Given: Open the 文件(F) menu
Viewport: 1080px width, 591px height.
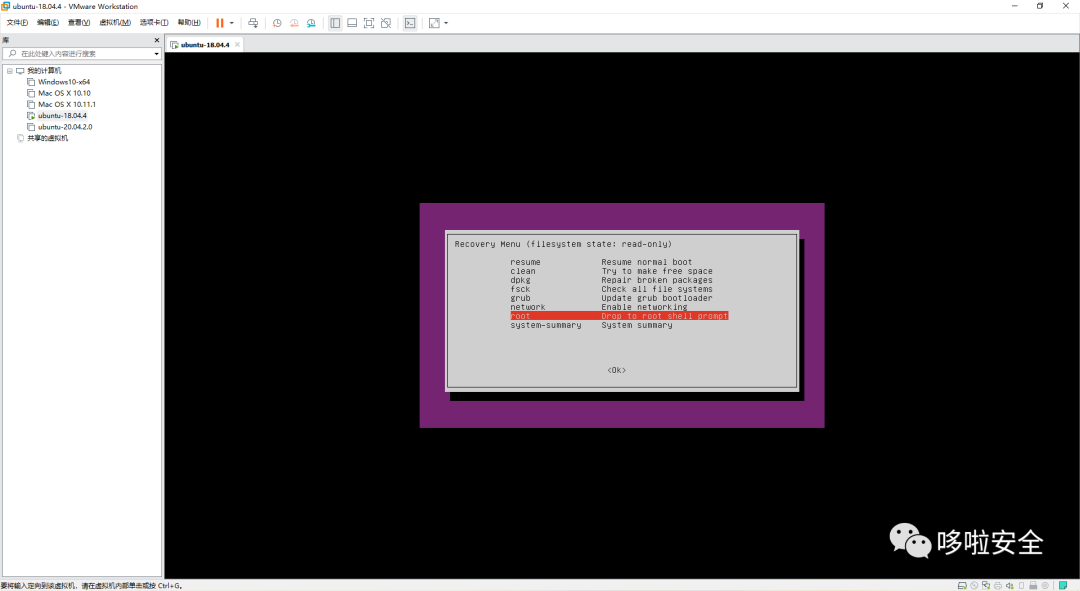Looking at the screenshot, I should click(x=17, y=23).
